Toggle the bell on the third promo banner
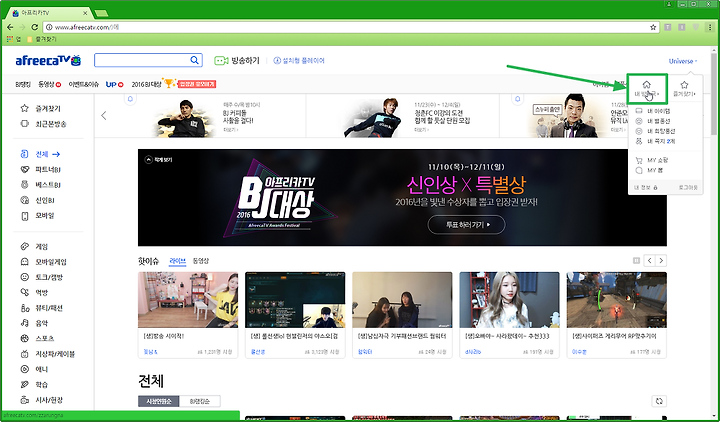Viewport: 720px width, 422px height. click(x=518, y=99)
